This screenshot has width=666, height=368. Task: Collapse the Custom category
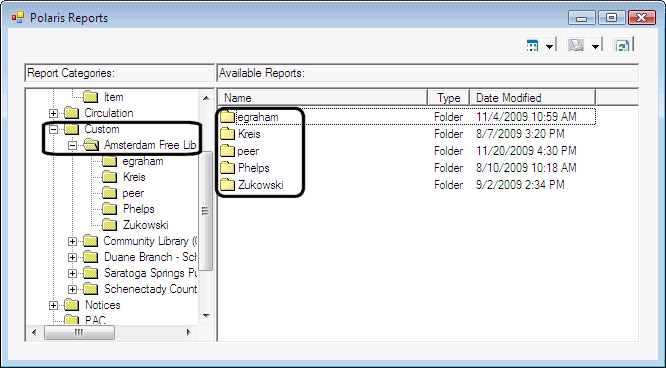pos(54,129)
